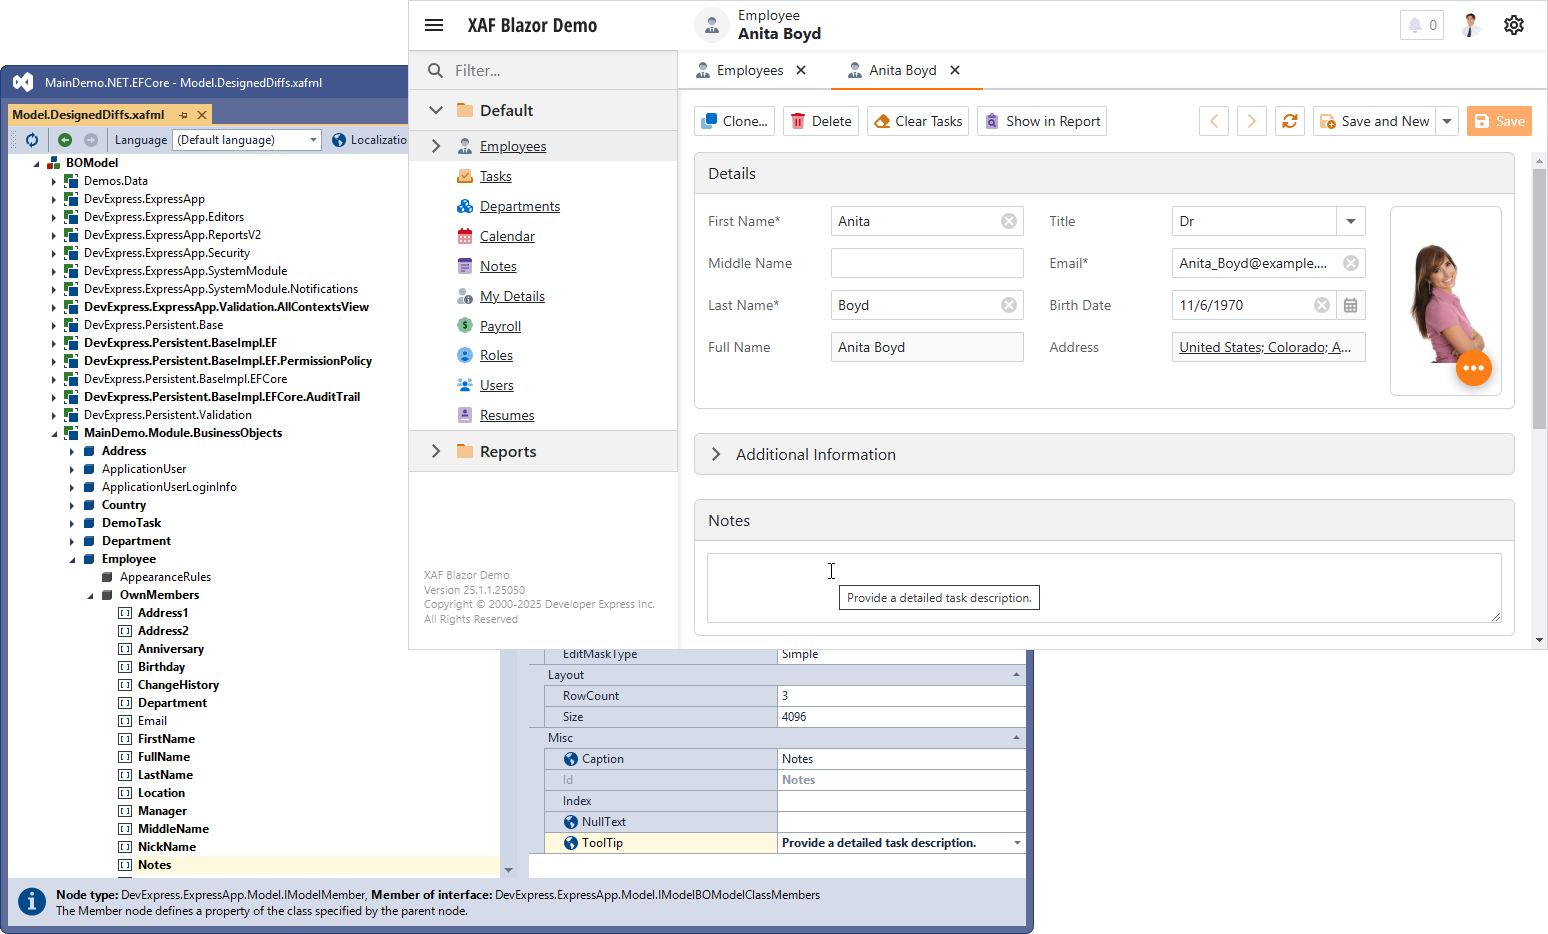Close the Anita Boyd tab
This screenshot has height=934, width=1548.
click(955, 70)
